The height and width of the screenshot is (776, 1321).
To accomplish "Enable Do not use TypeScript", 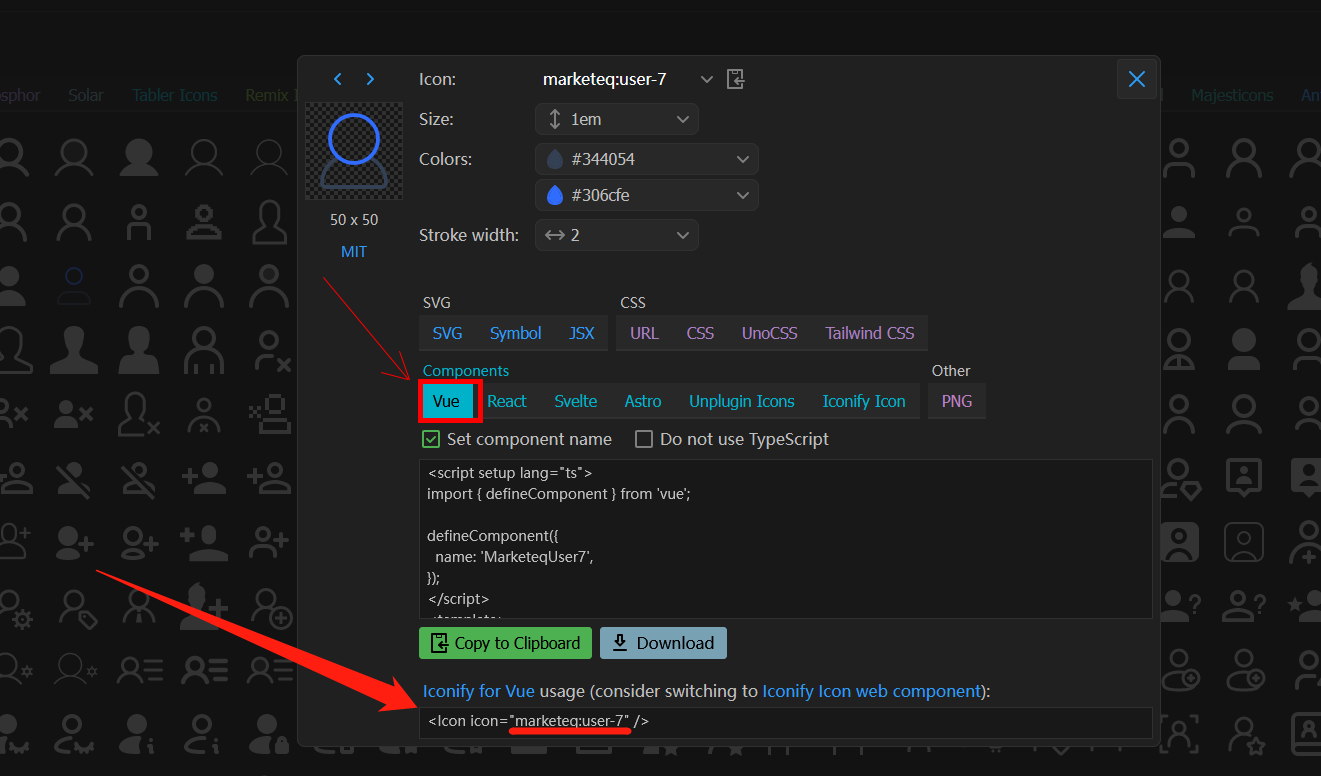I will coord(644,439).
